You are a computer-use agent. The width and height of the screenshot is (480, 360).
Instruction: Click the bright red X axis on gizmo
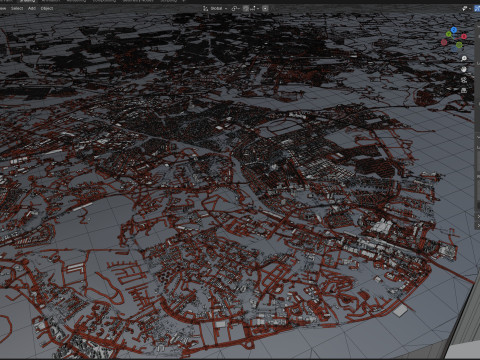[x=464, y=36]
